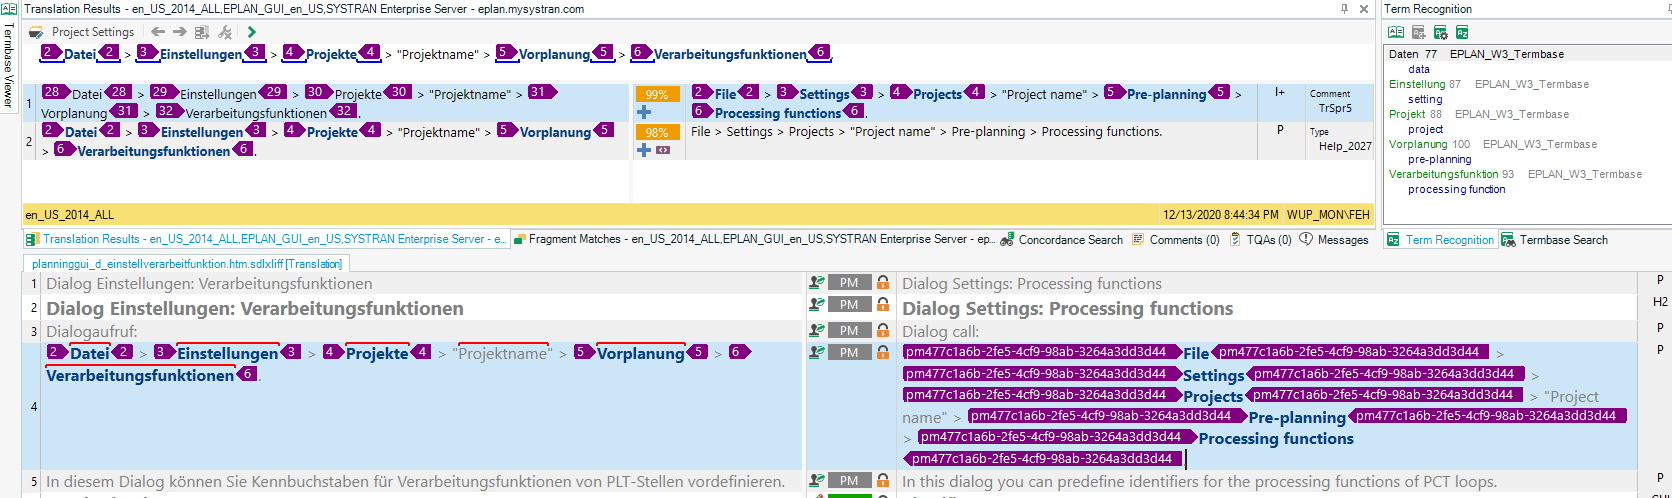
Task: Click the translation 'processing function'
Action: point(1456,189)
